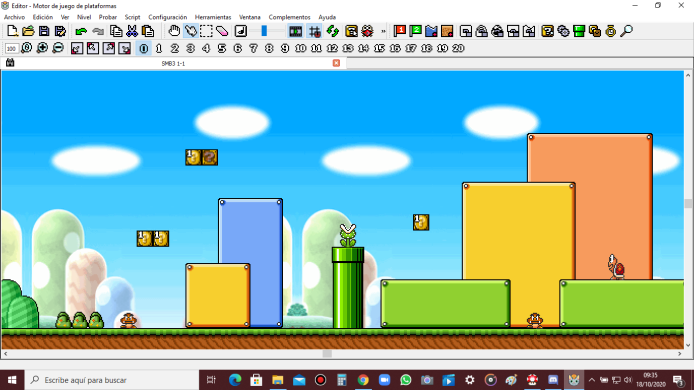Image resolution: width=694 pixels, height=390 pixels.
Task: Switch to section 1
Action: click(x=159, y=48)
